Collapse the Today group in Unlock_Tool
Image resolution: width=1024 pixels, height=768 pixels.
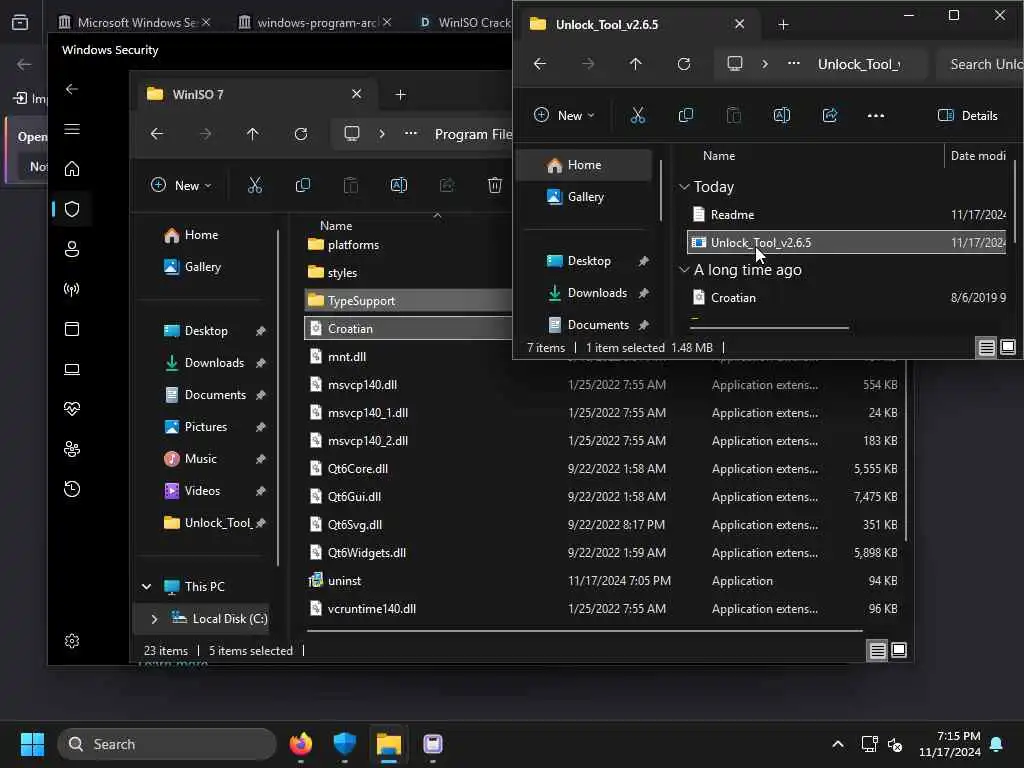(684, 187)
